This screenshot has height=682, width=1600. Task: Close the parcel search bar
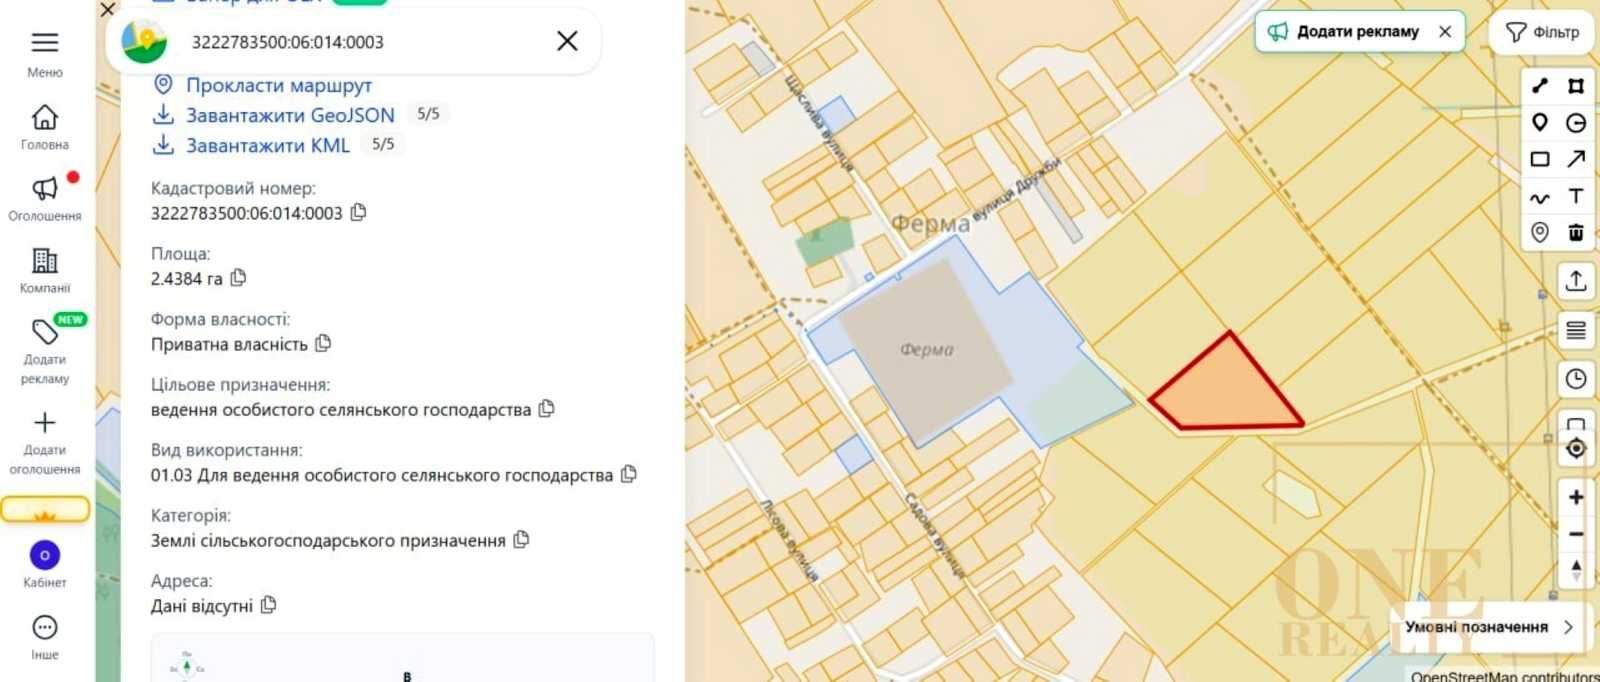click(567, 41)
